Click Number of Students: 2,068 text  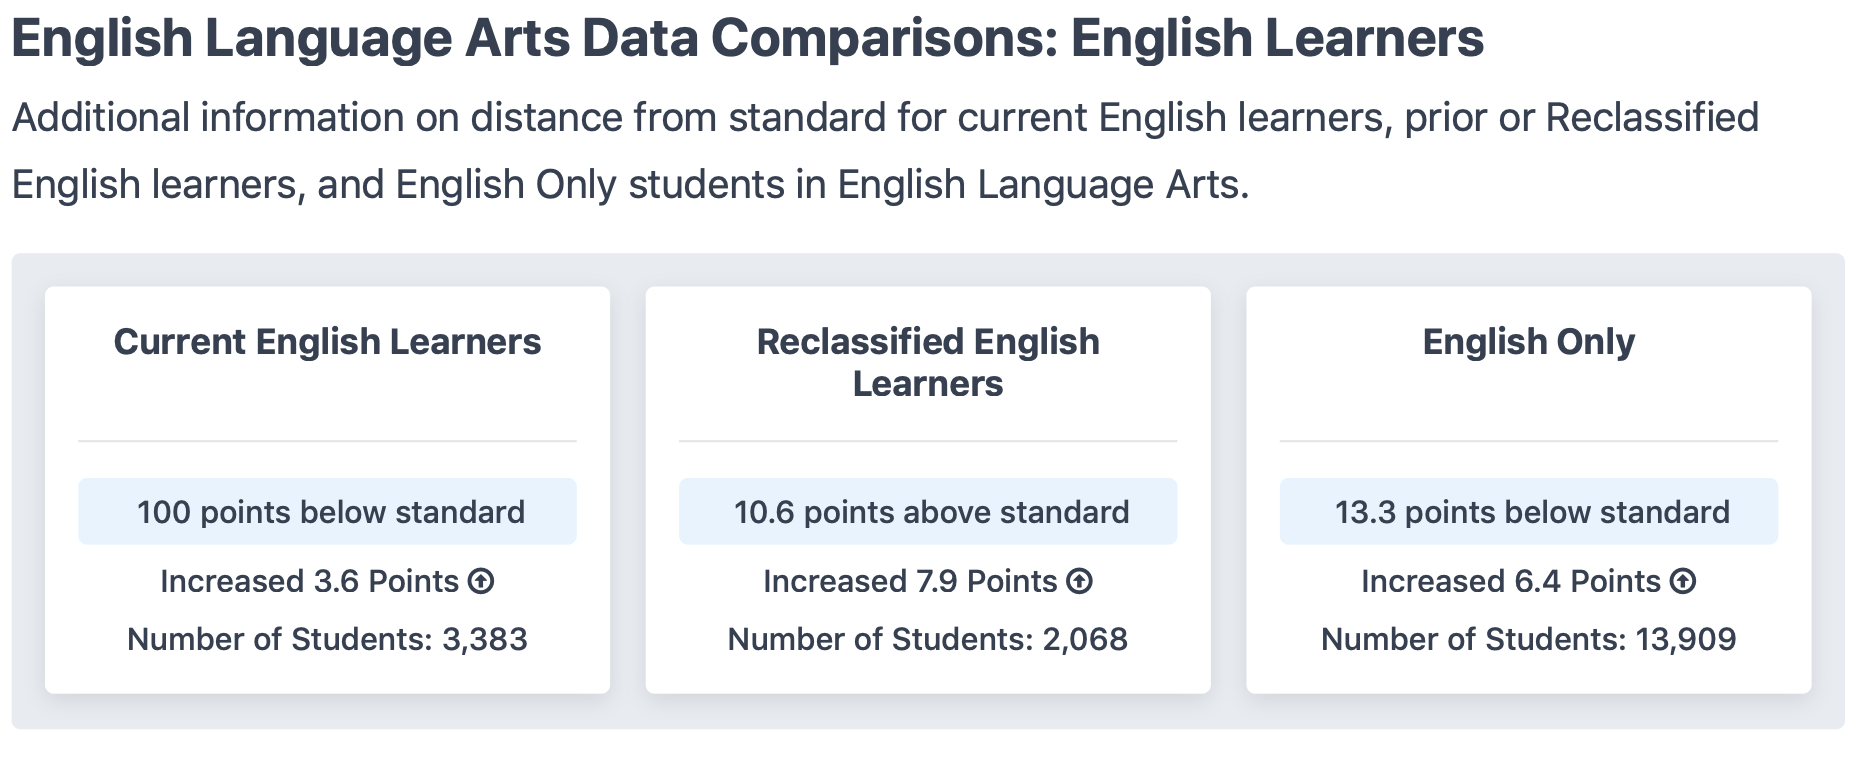928,639
